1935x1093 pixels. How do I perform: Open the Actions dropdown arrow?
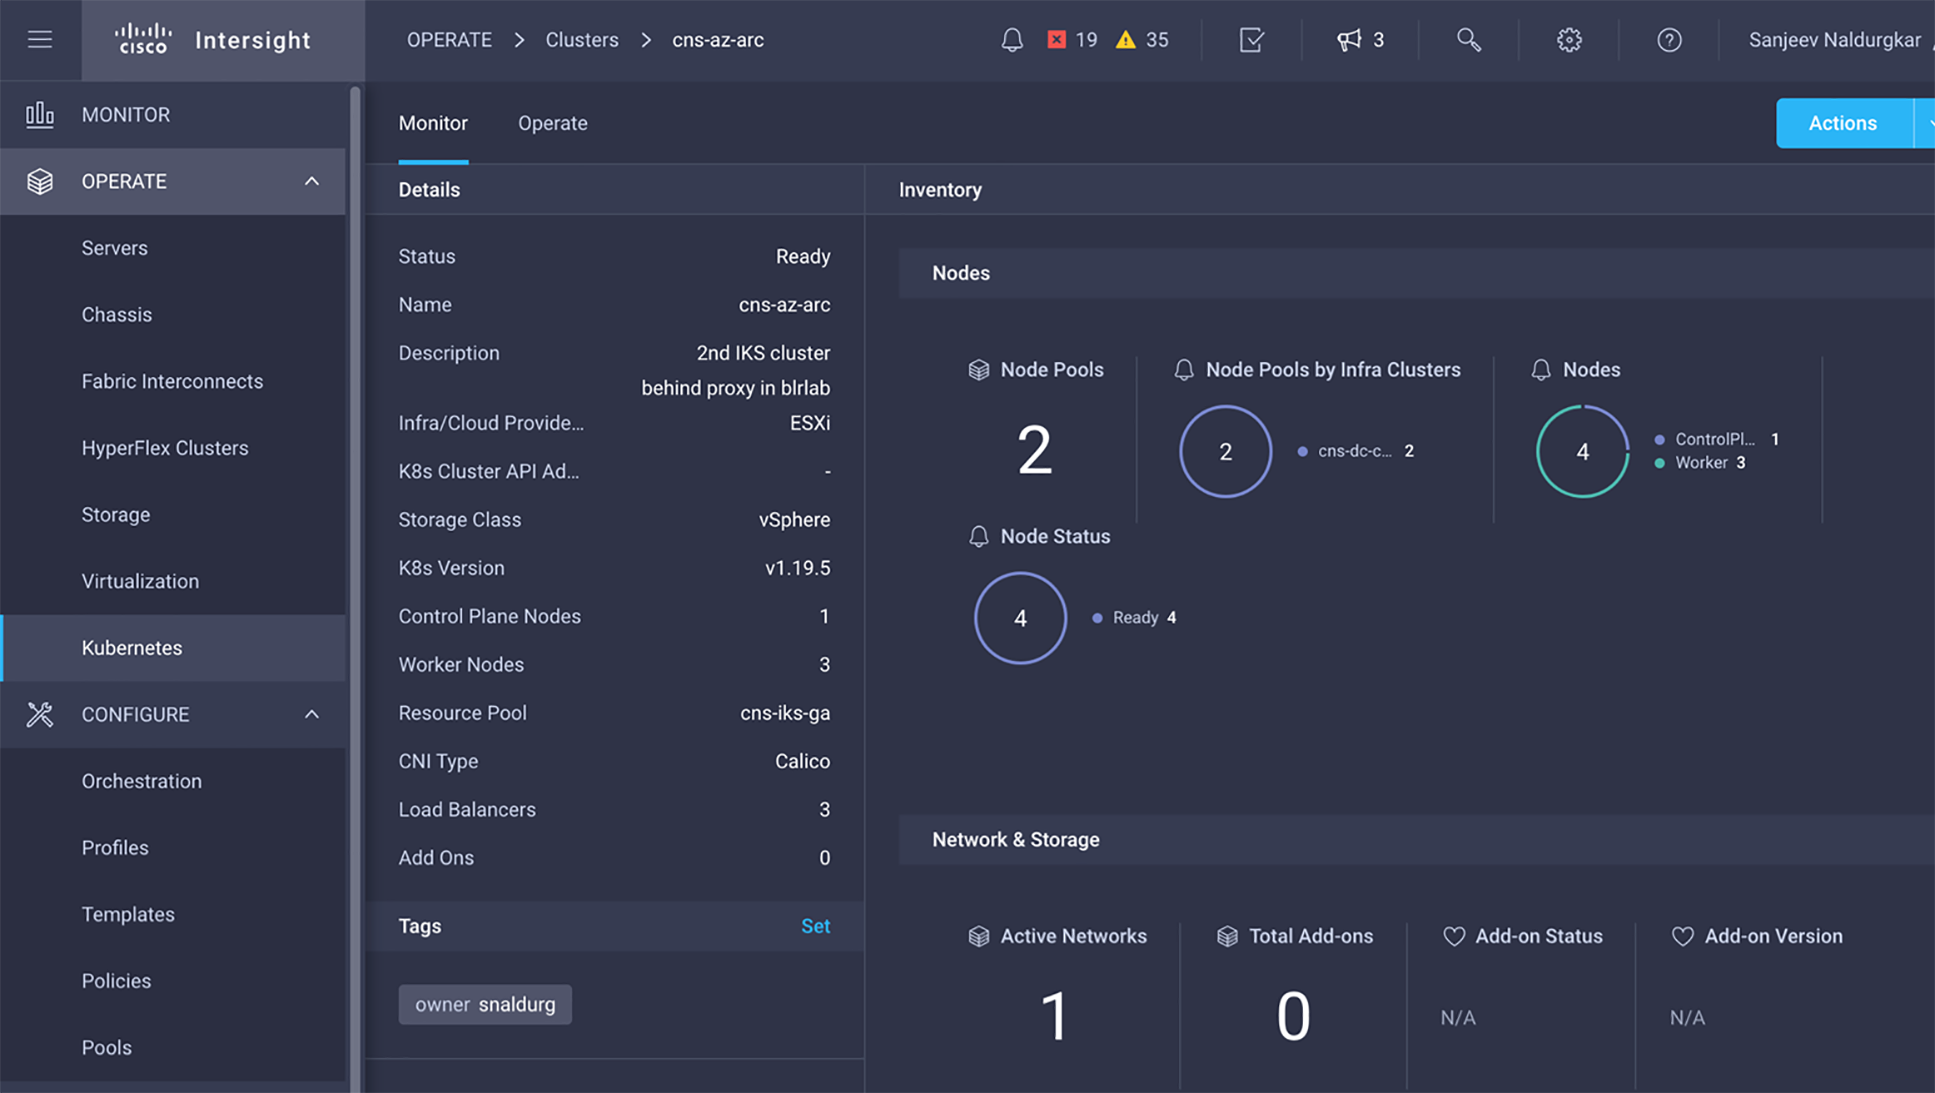[1926, 123]
